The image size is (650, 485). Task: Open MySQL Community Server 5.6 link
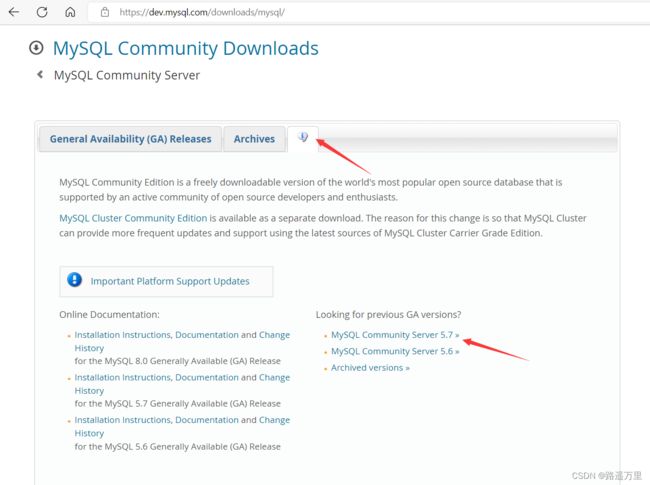tap(395, 351)
